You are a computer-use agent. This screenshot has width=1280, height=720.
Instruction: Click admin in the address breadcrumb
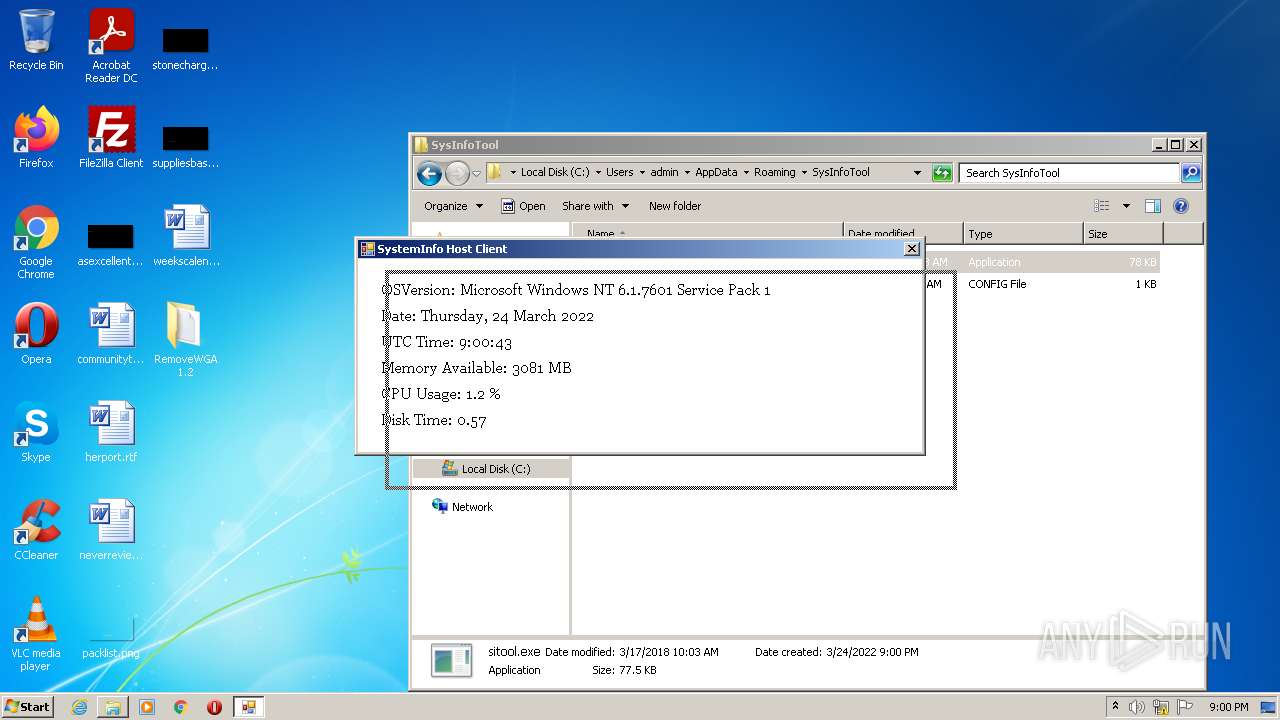tap(664, 172)
